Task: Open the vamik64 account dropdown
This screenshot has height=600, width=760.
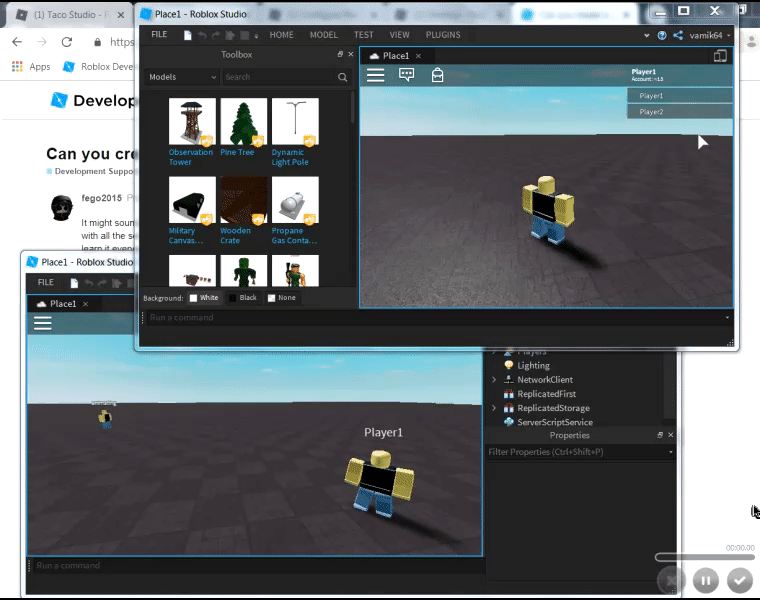Action: coord(710,35)
